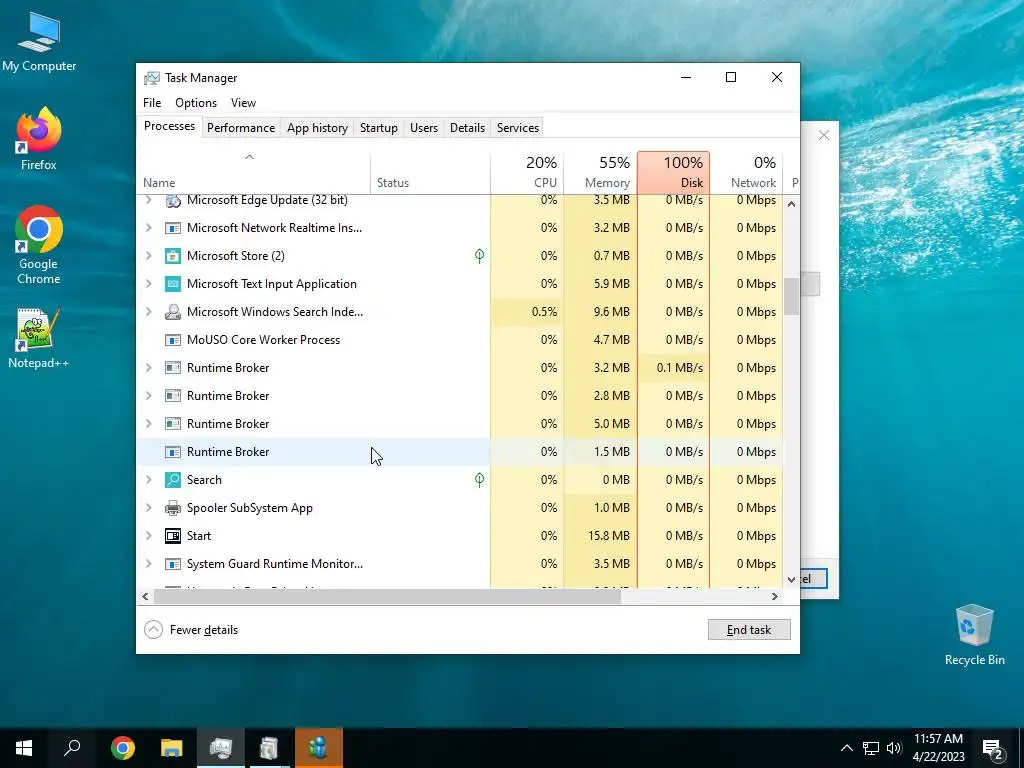Click Search's green leaf status icon
The image size is (1024, 768).
click(479, 480)
